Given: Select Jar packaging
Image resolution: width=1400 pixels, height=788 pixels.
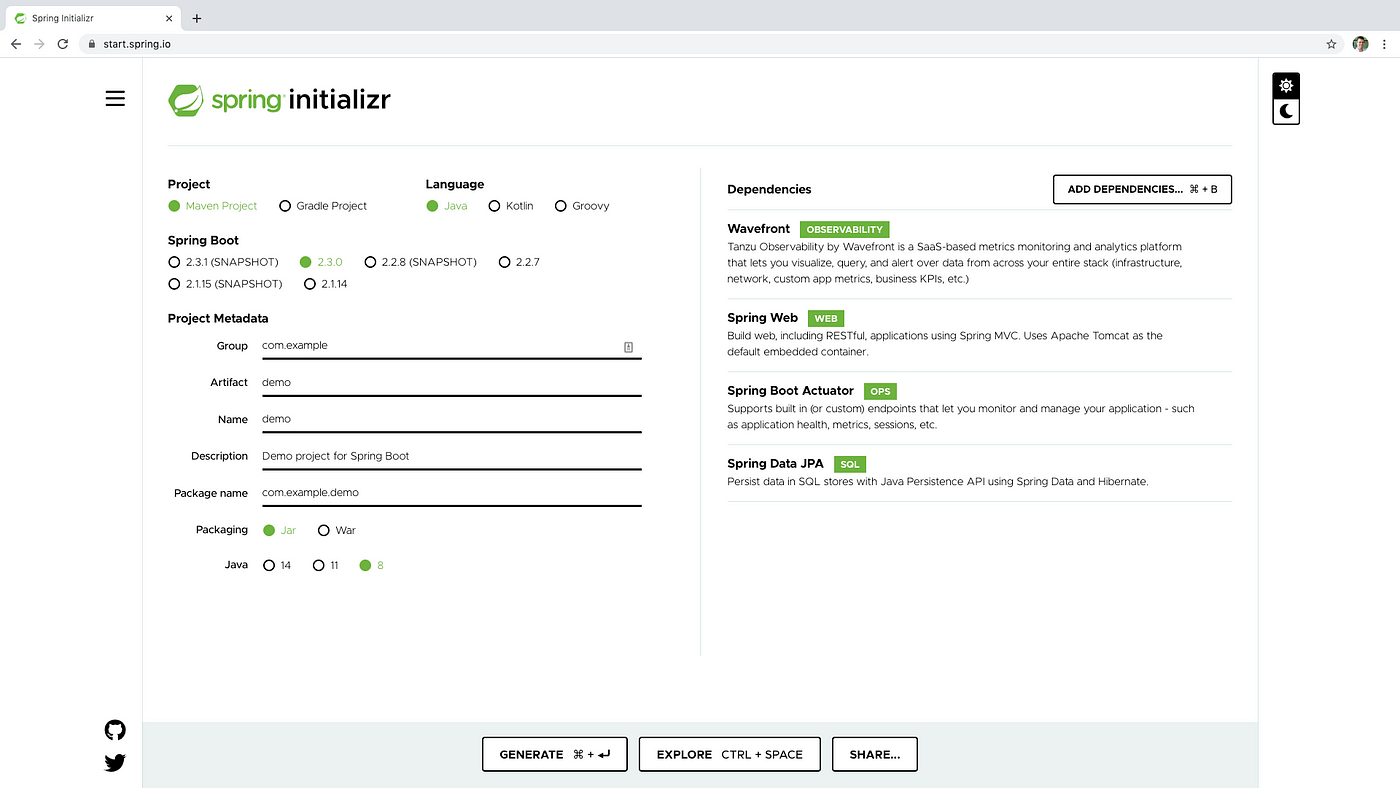Looking at the screenshot, I should click(x=279, y=530).
